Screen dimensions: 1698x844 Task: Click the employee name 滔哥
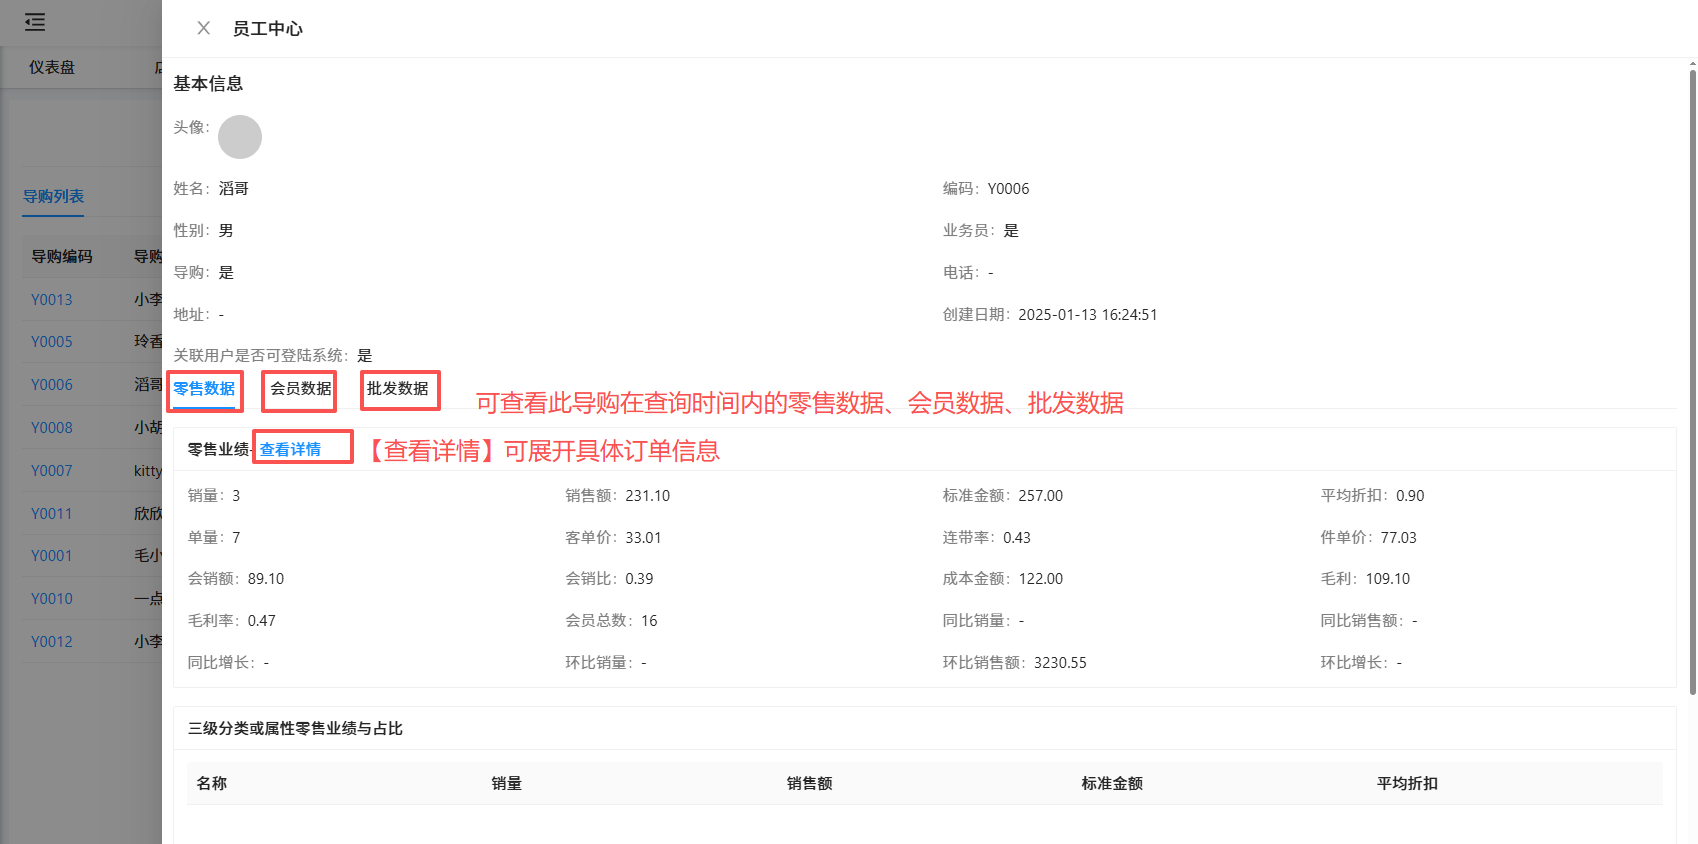(x=234, y=188)
